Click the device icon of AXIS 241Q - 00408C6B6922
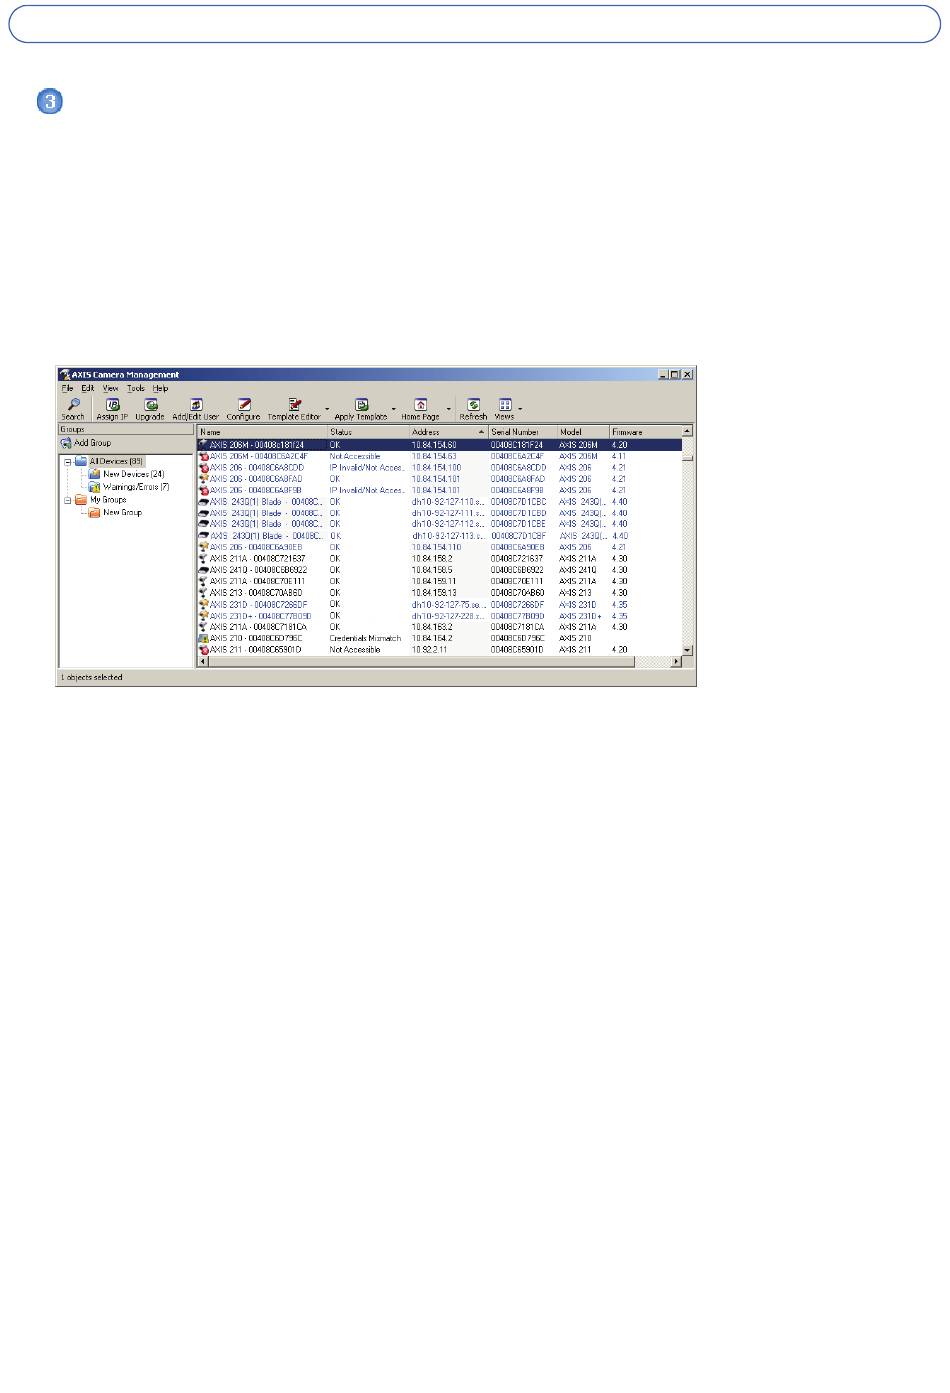The height and width of the screenshot is (1393, 950). [204, 570]
